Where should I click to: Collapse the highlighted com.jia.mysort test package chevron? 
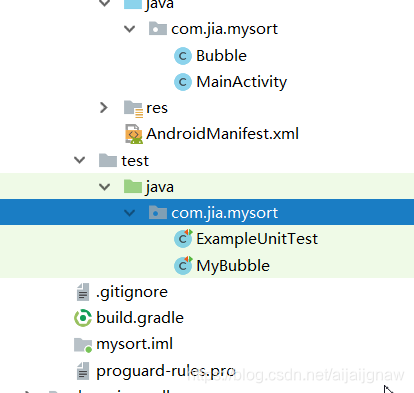[x=129, y=213]
